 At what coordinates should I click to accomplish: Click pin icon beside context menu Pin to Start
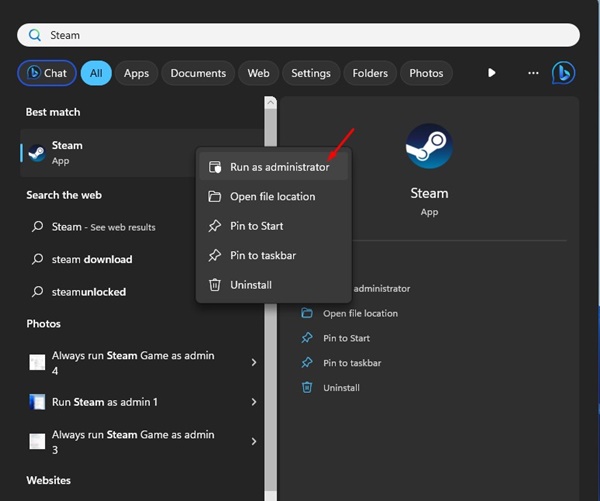(215, 226)
